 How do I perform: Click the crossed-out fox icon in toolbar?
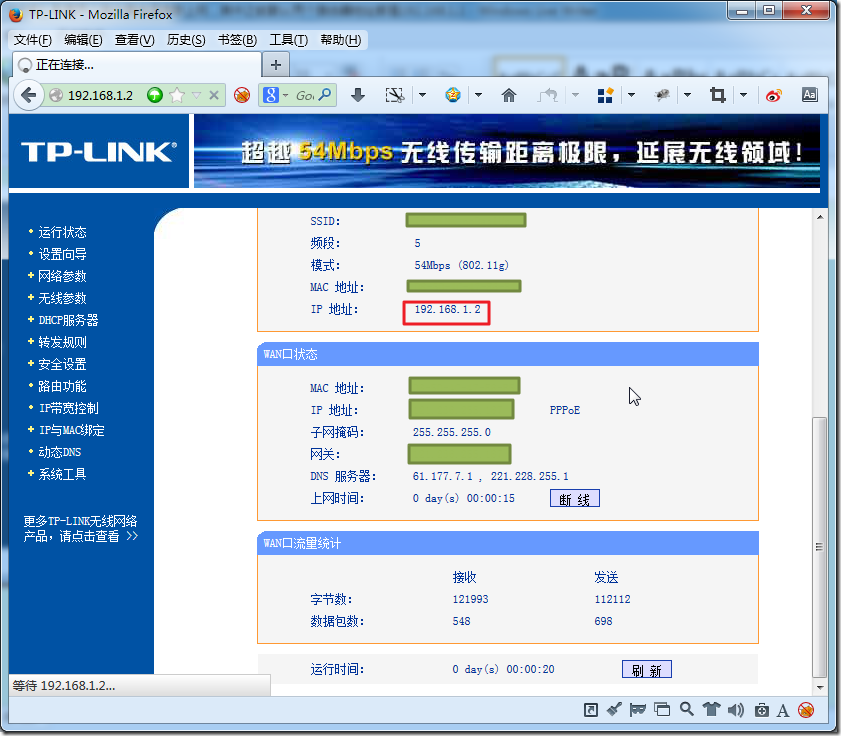[x=242, y=95]
